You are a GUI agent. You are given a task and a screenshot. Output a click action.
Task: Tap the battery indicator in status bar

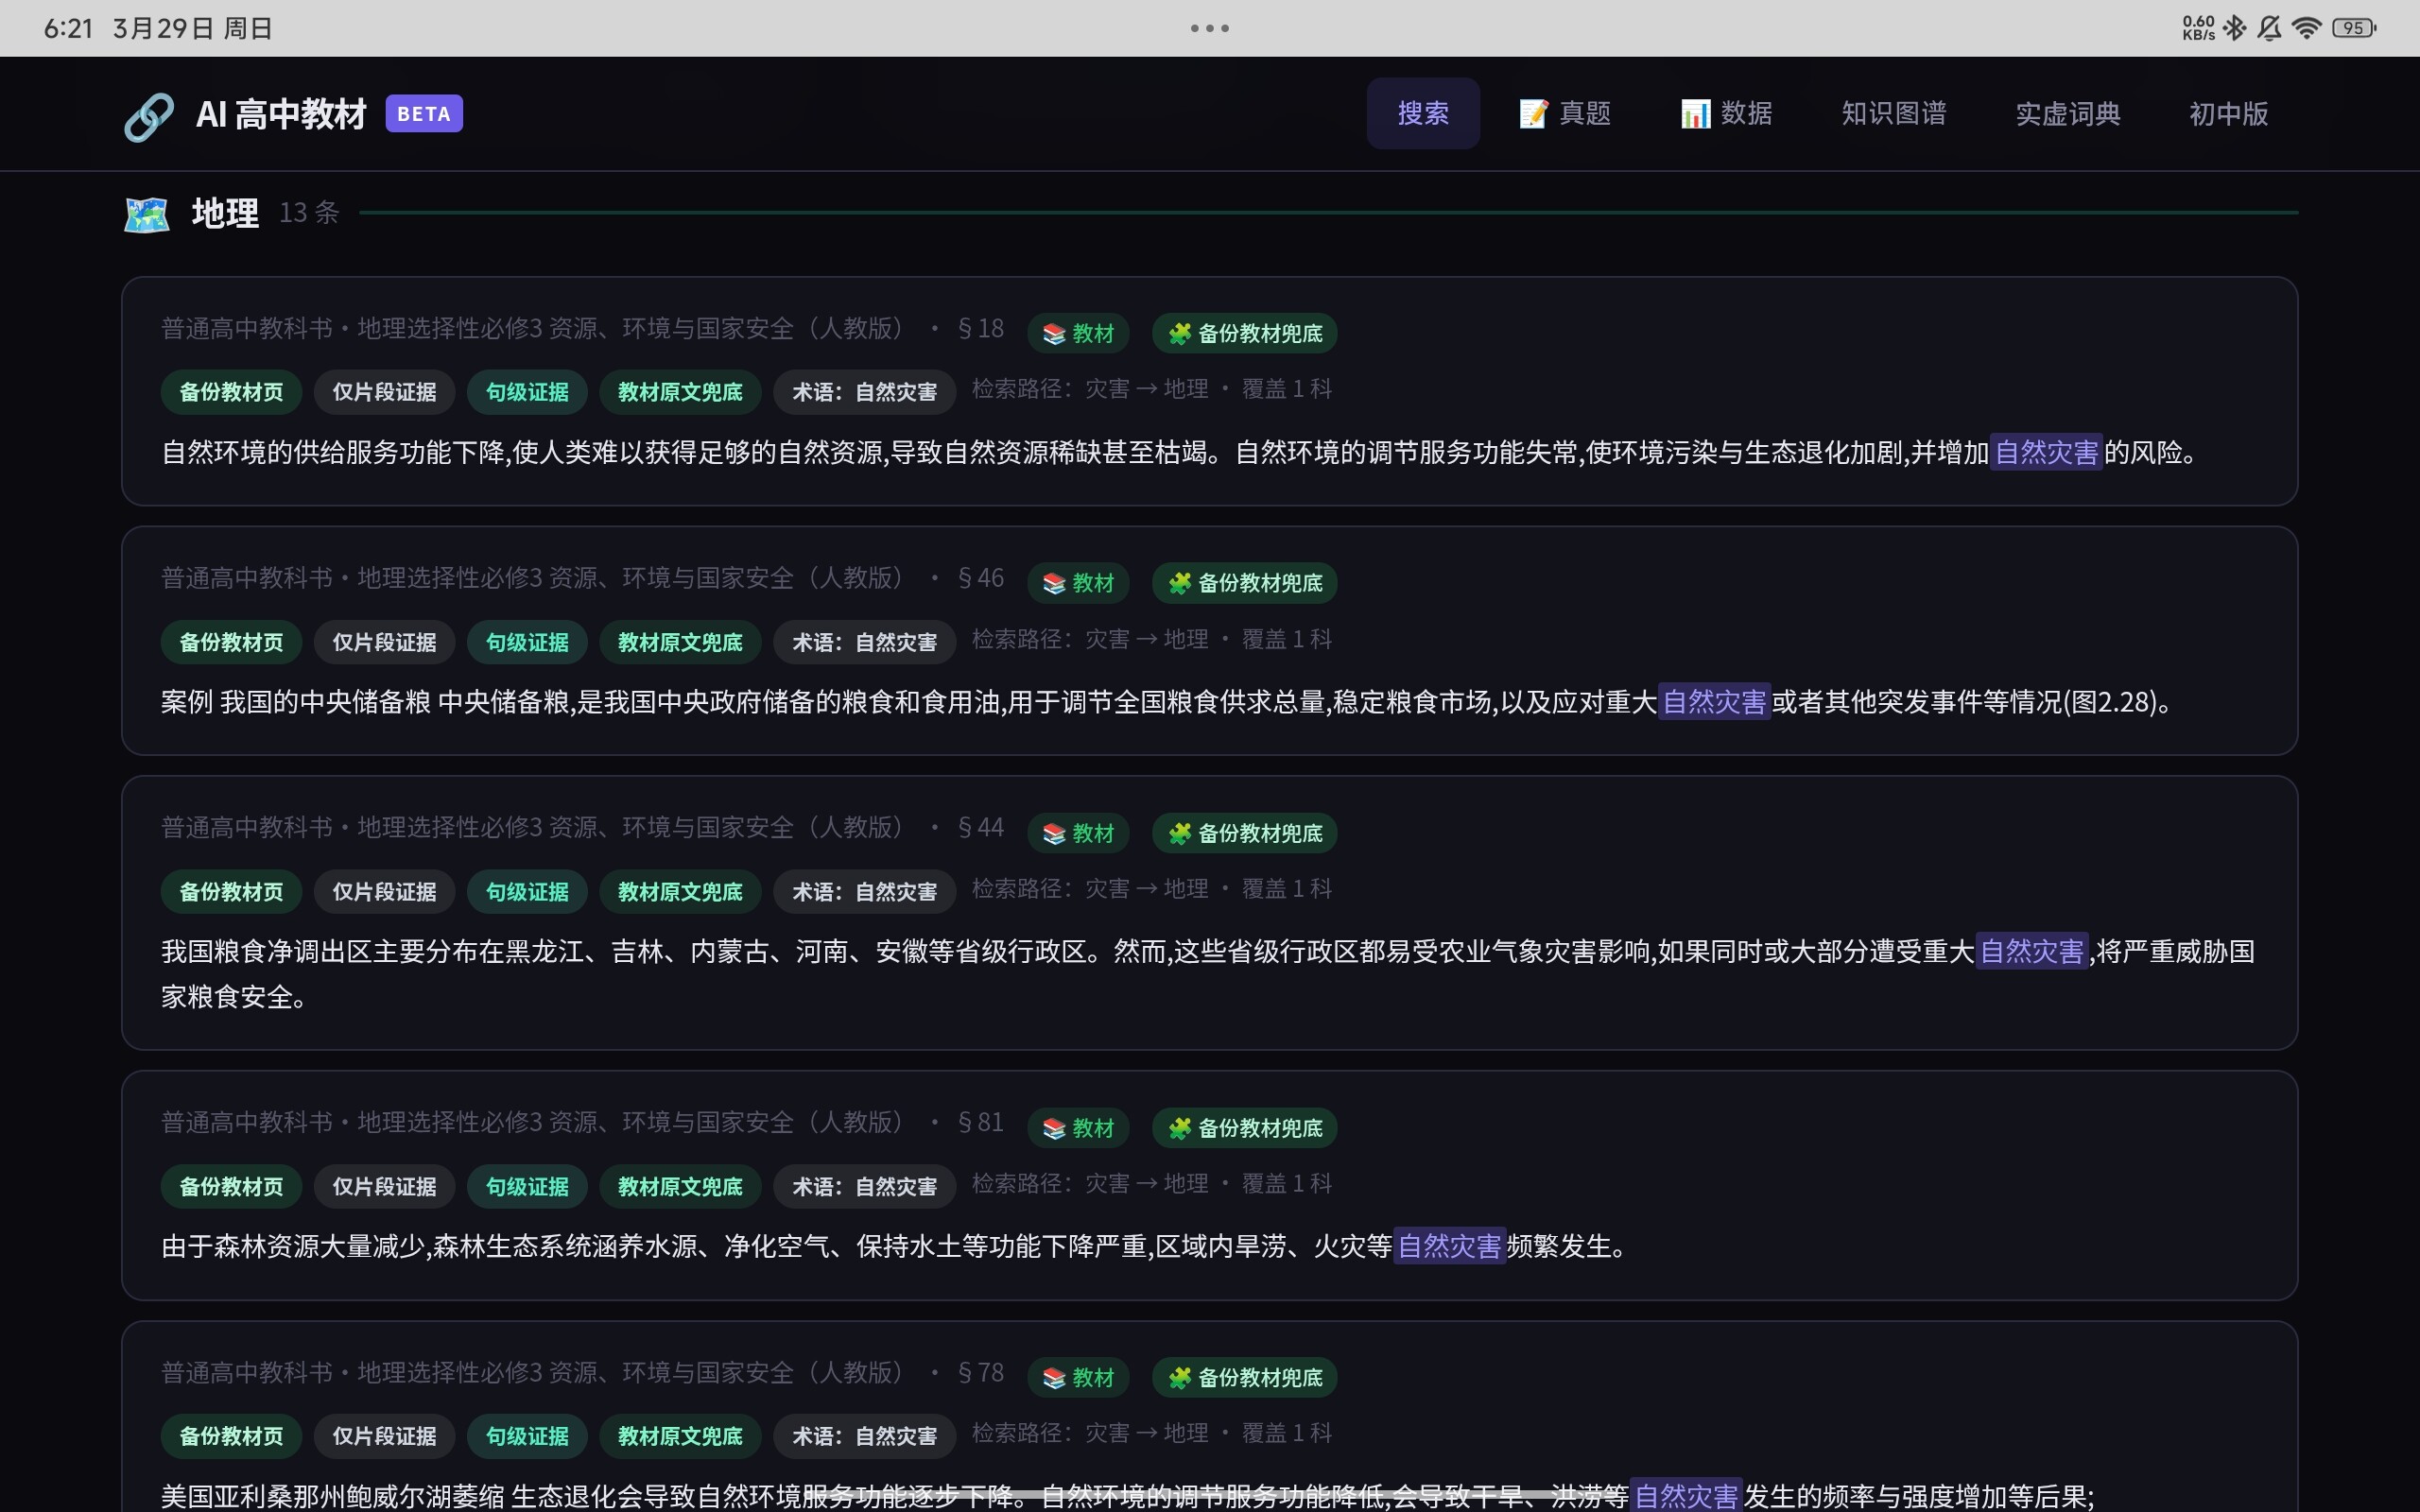[2353, 28]
